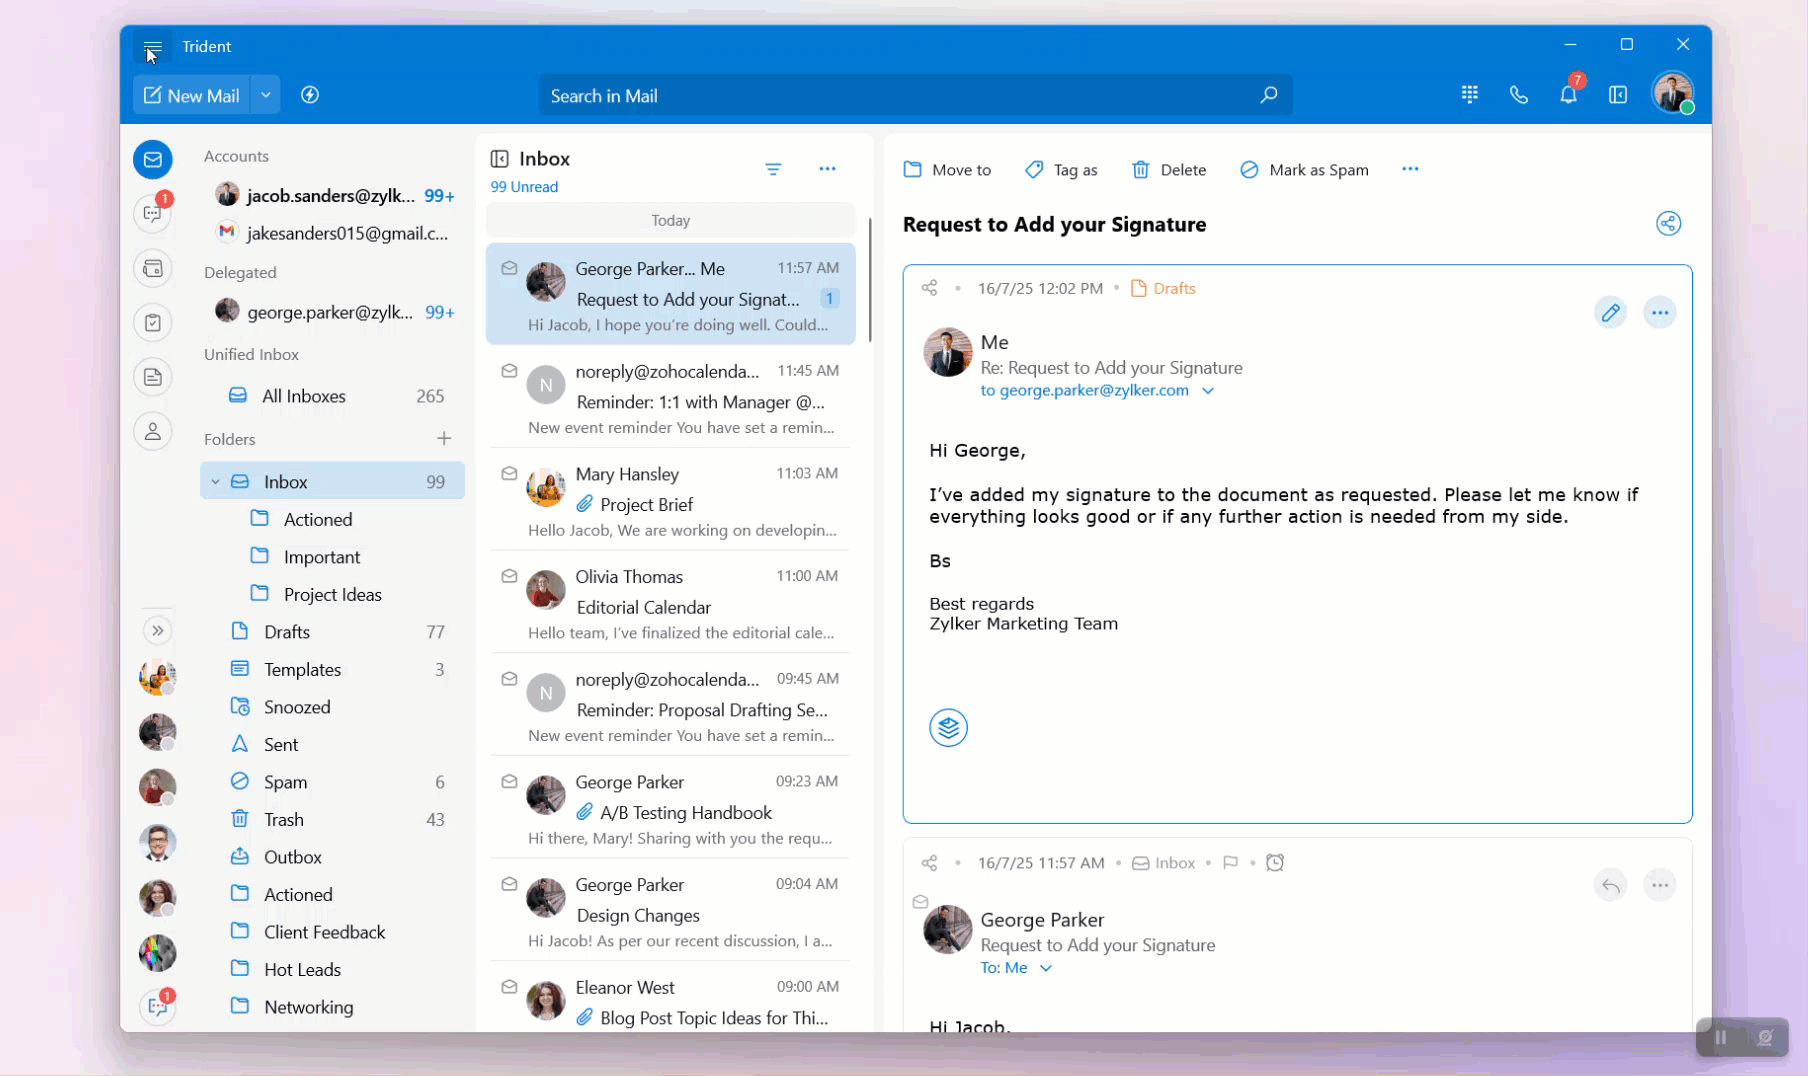
Task: Flag the George Parker message
Action: tap(1230, 863)
